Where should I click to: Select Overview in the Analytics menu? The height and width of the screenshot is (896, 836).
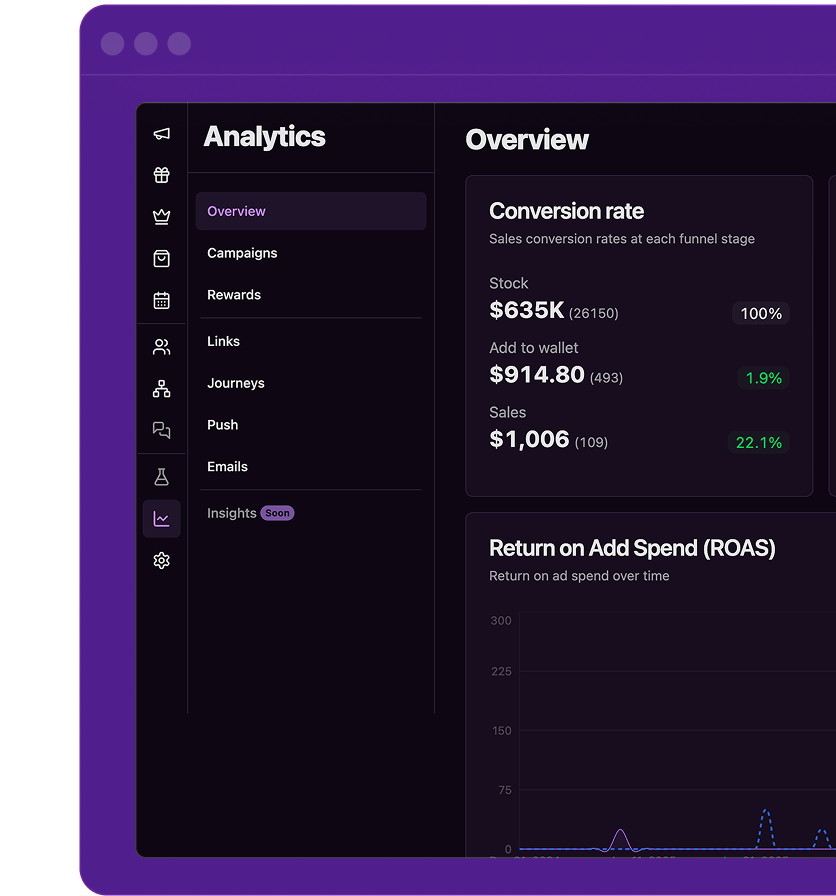(x=311, y=211)
